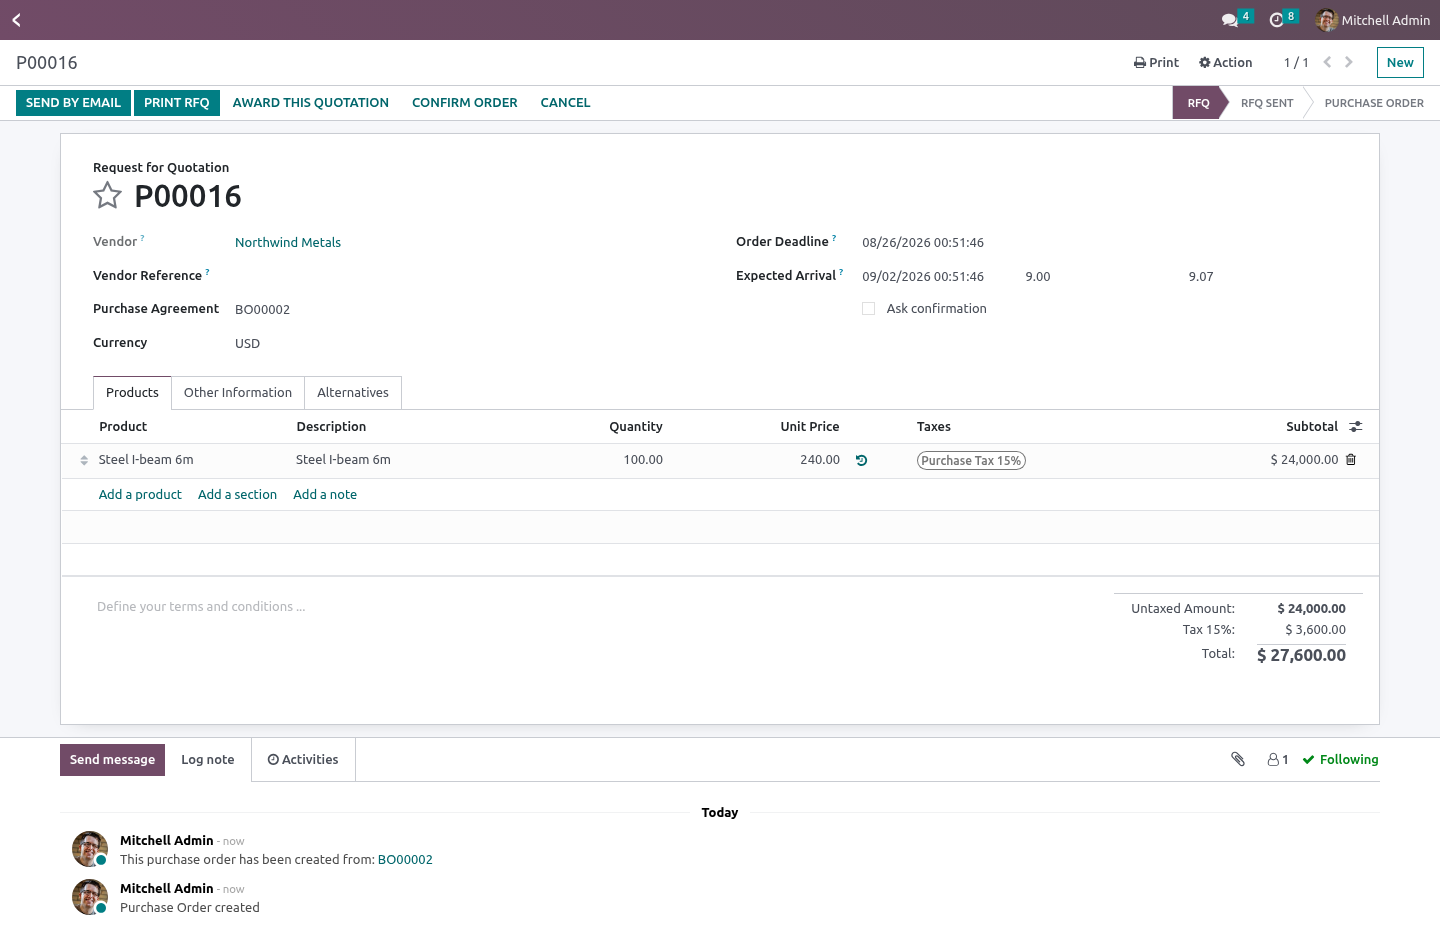Open optional columns settings icon

(1355, 427)
